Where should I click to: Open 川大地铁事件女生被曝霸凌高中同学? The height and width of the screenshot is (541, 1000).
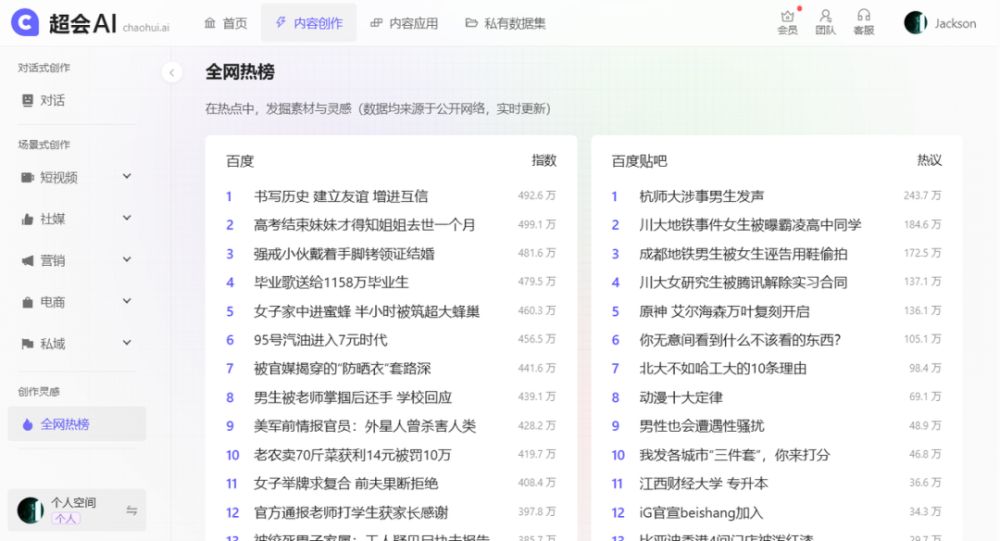click(x=750, y=225)
